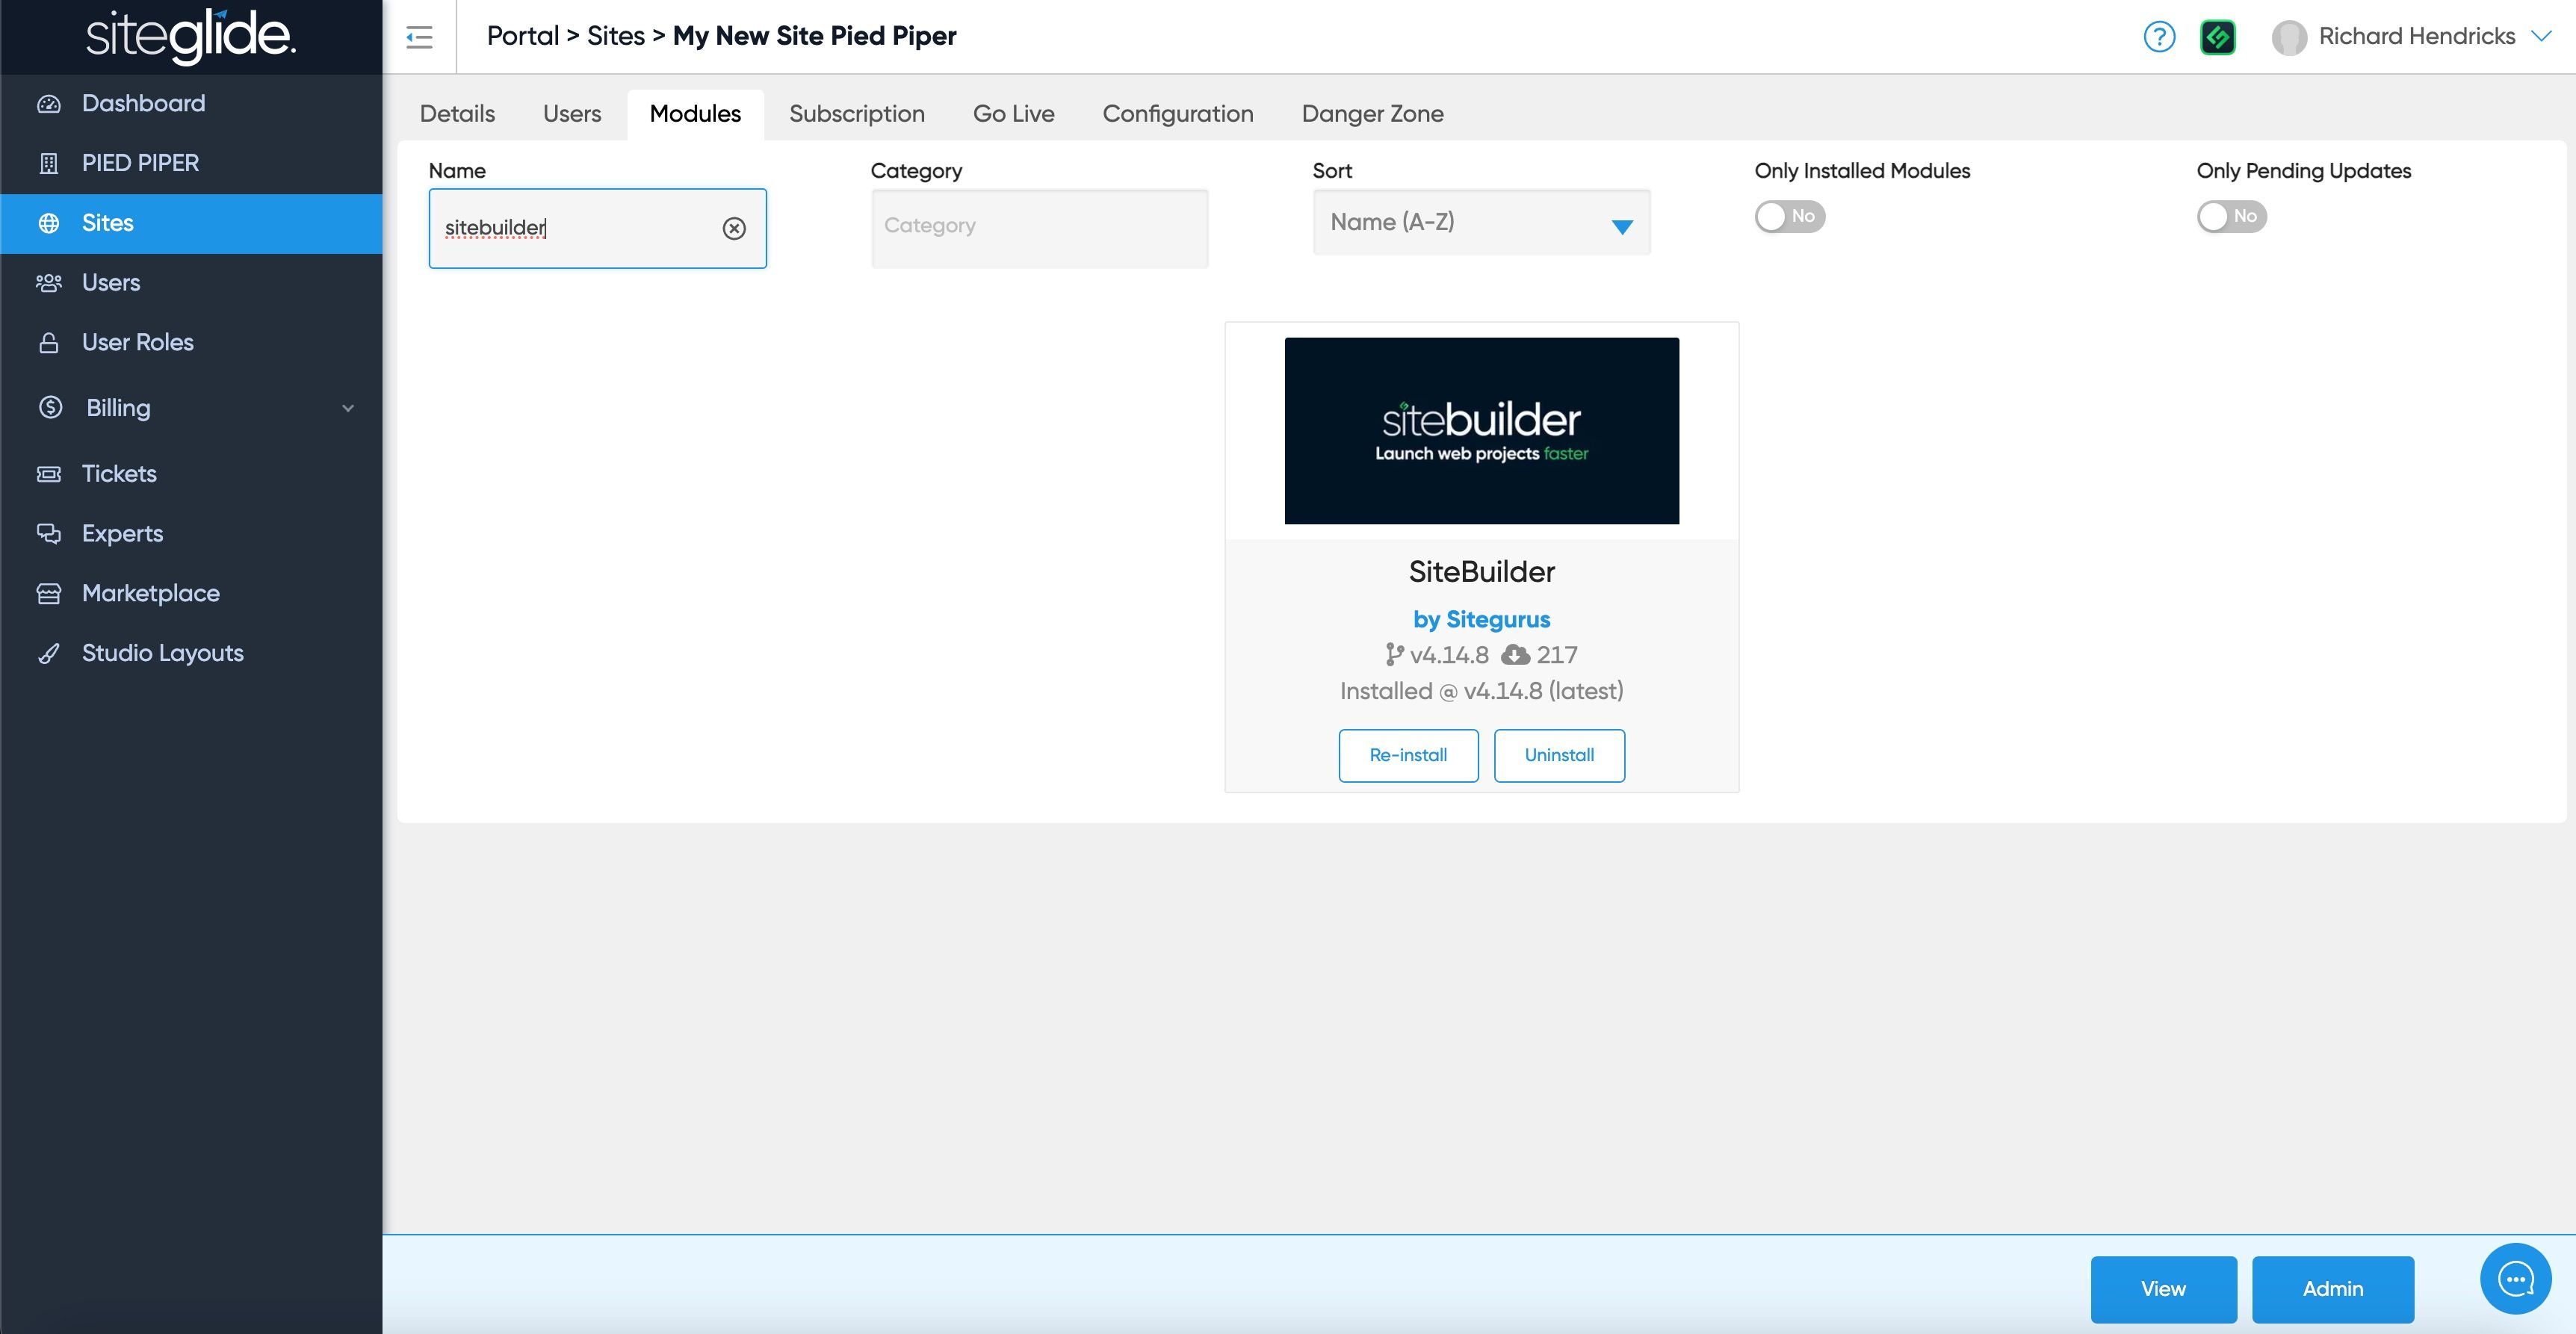Collapse the sidebar menu icon
The width and height of the screenshot is (2576, 1334).
coord(419,38)
